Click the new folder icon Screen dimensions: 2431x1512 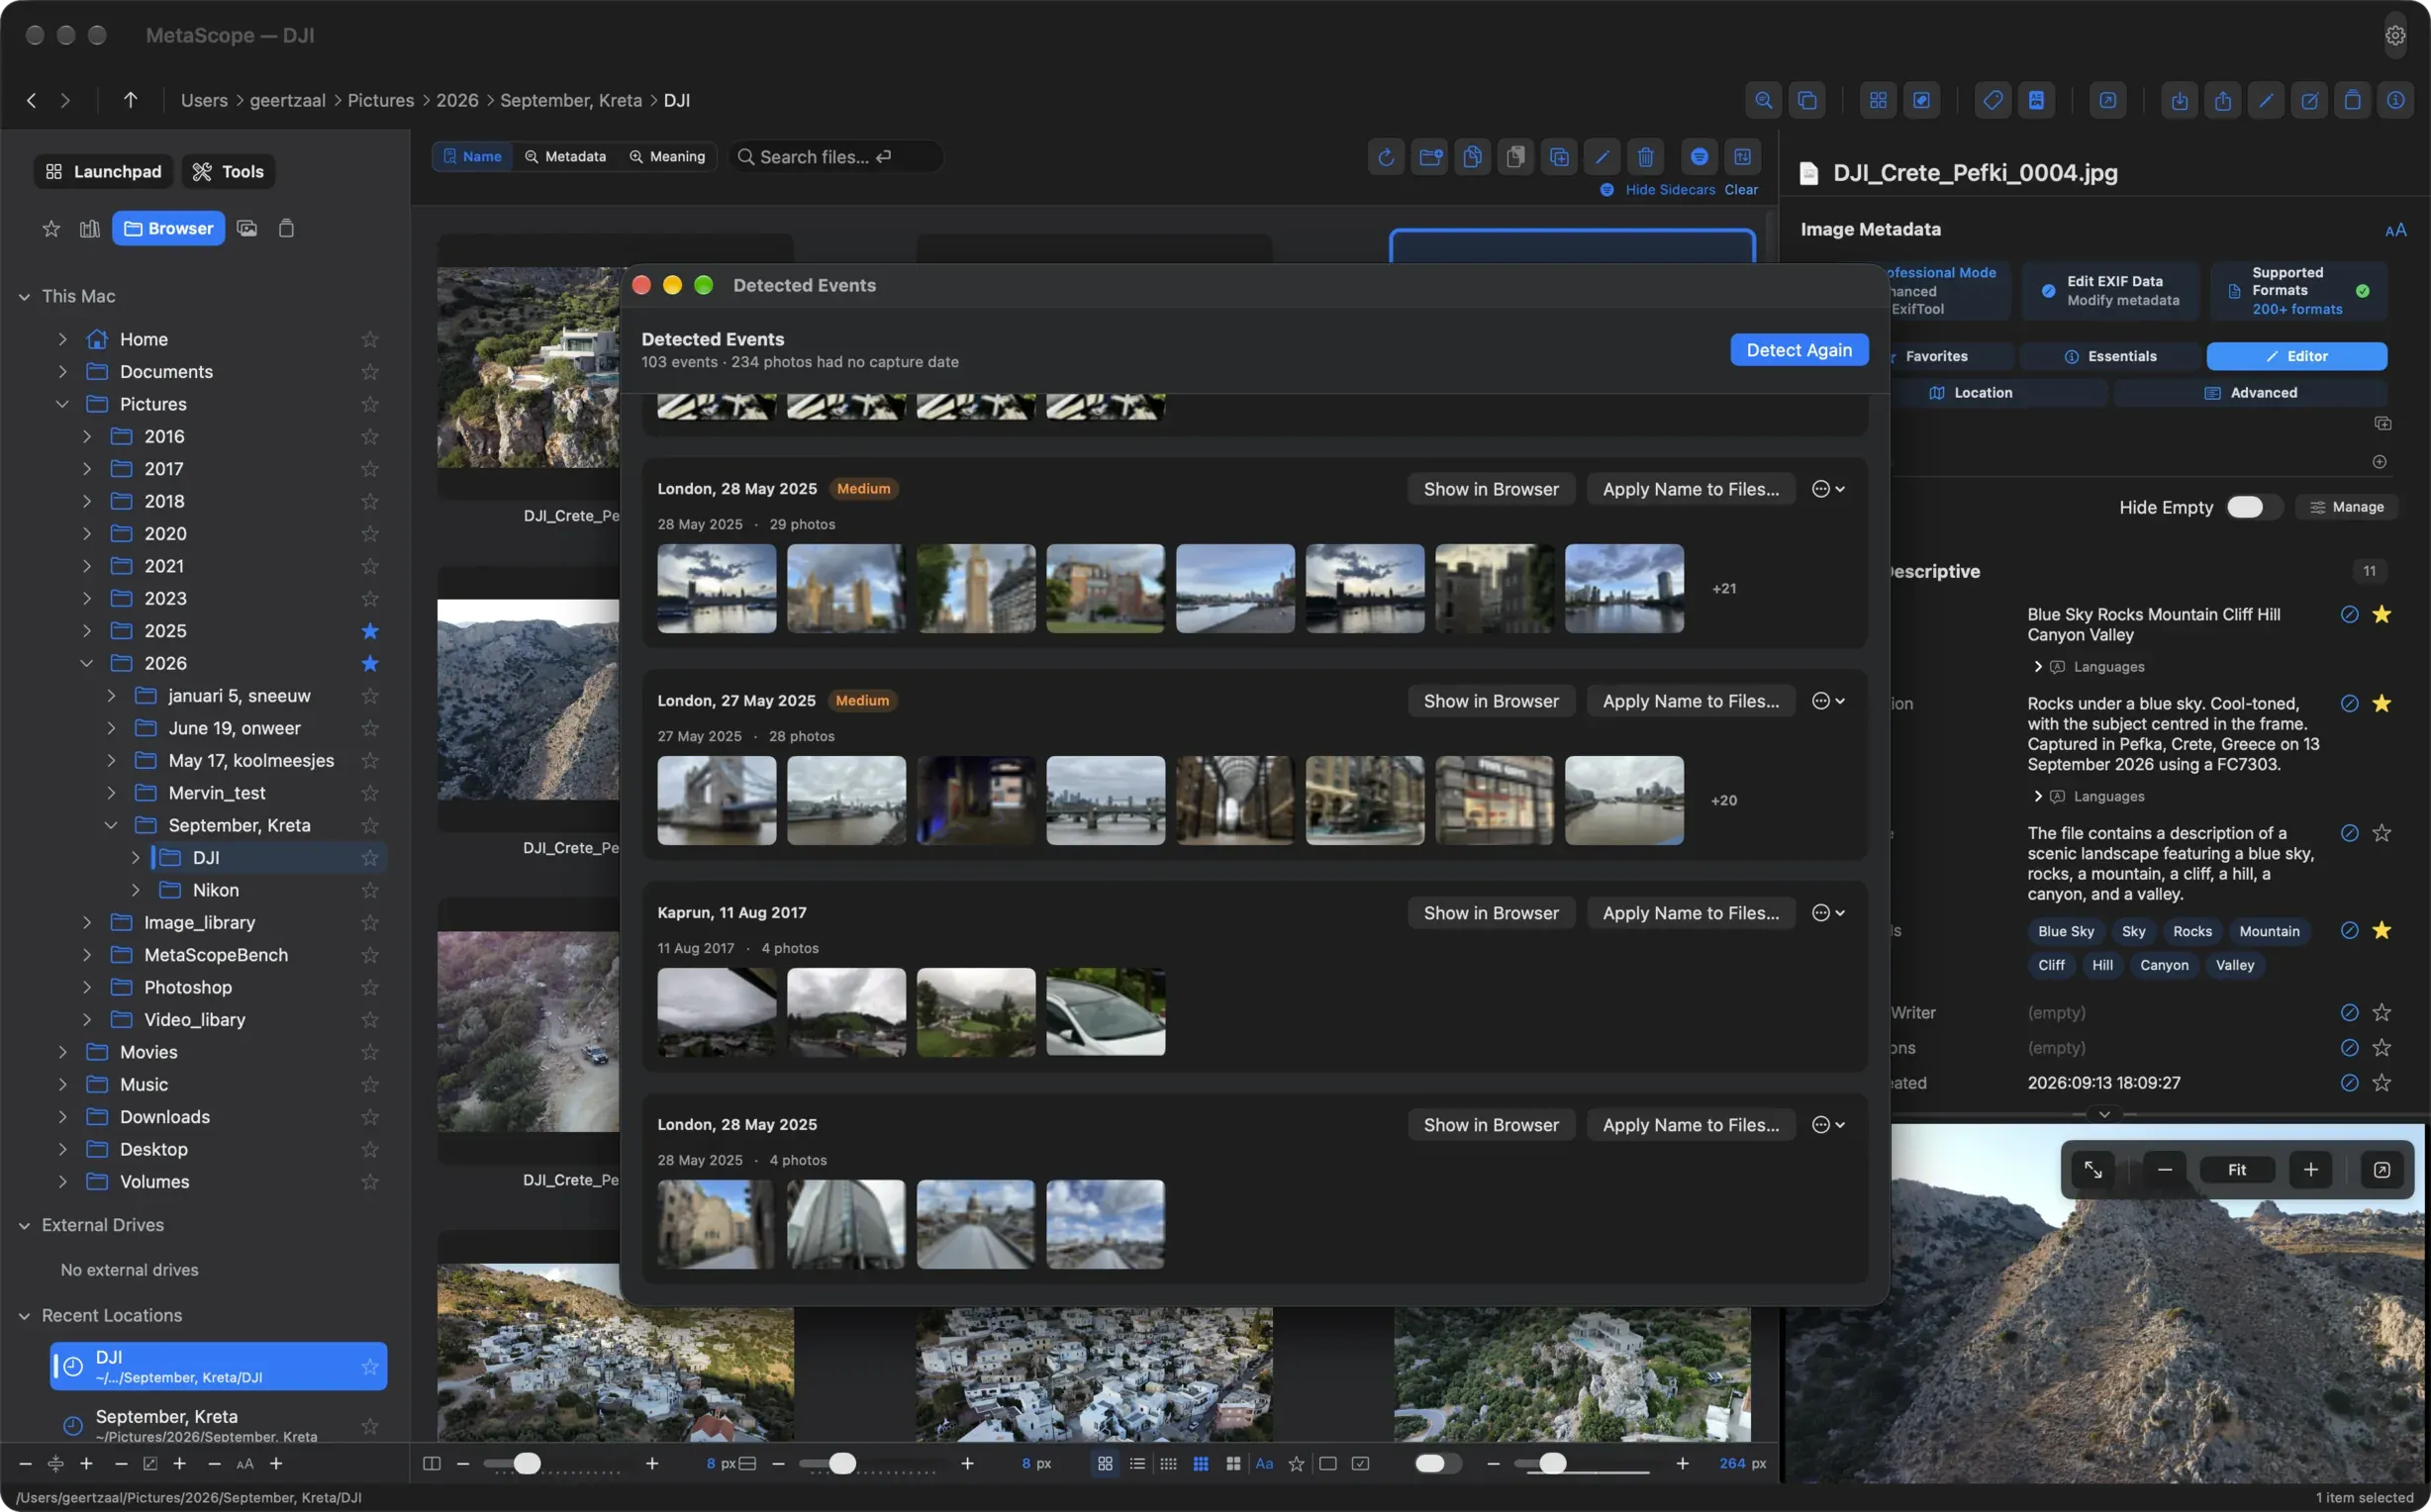pos(1430,157)
